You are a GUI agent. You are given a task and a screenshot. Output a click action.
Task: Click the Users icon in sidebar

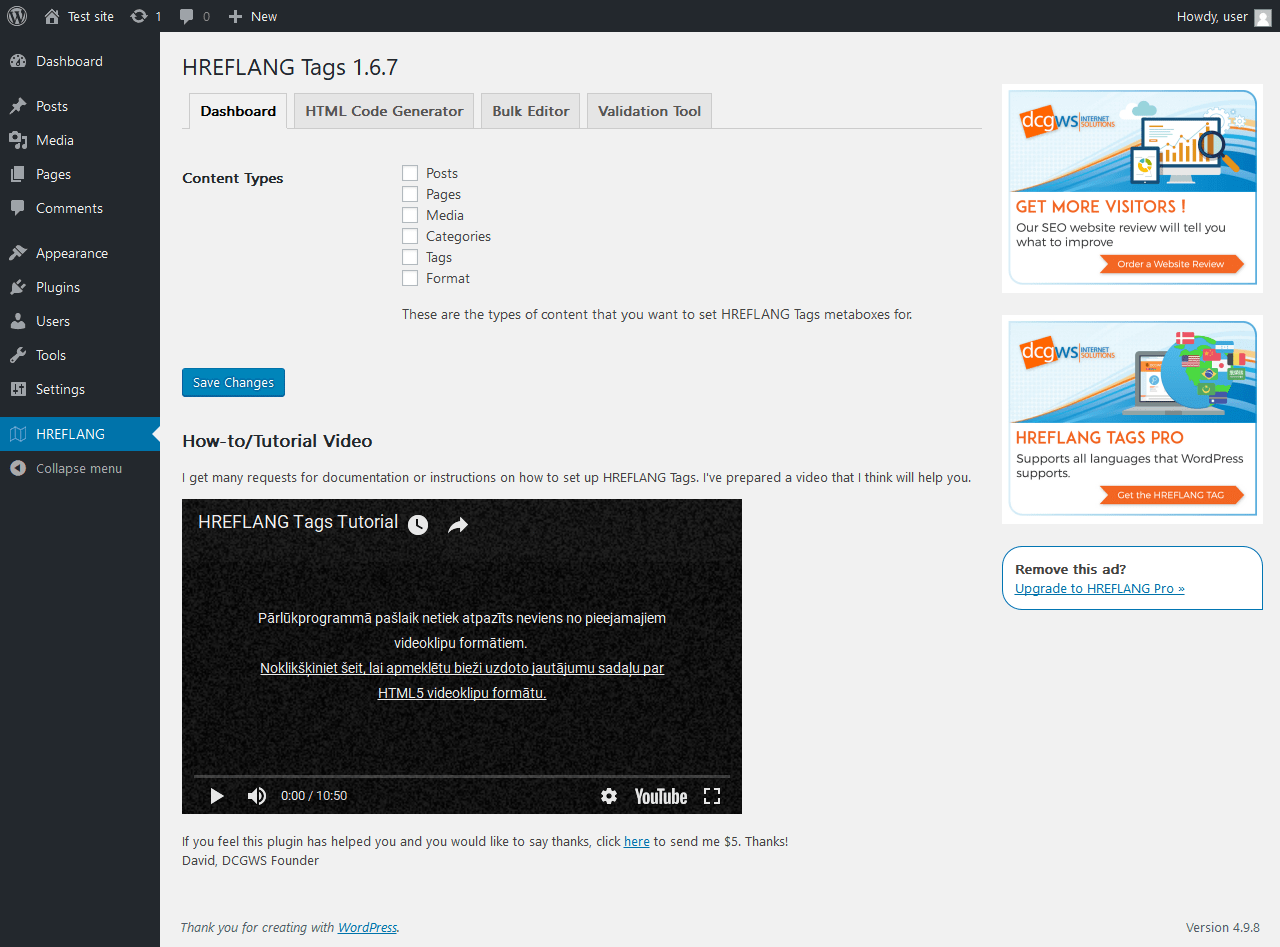coord(18,321)
